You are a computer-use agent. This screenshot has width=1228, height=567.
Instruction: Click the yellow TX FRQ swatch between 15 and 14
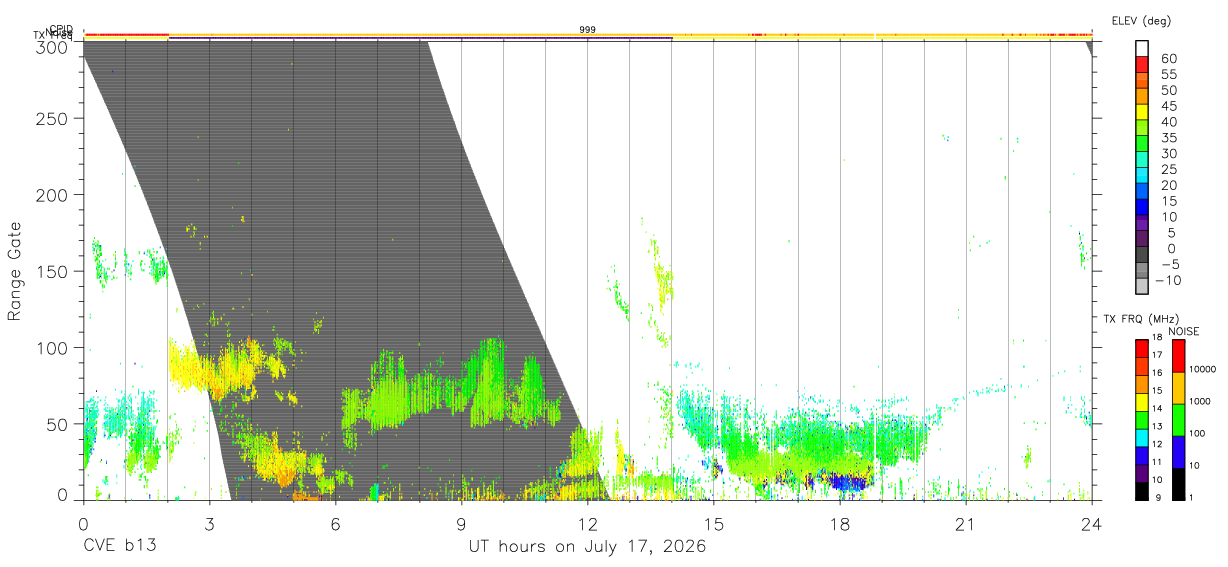tap(1142, 402)
